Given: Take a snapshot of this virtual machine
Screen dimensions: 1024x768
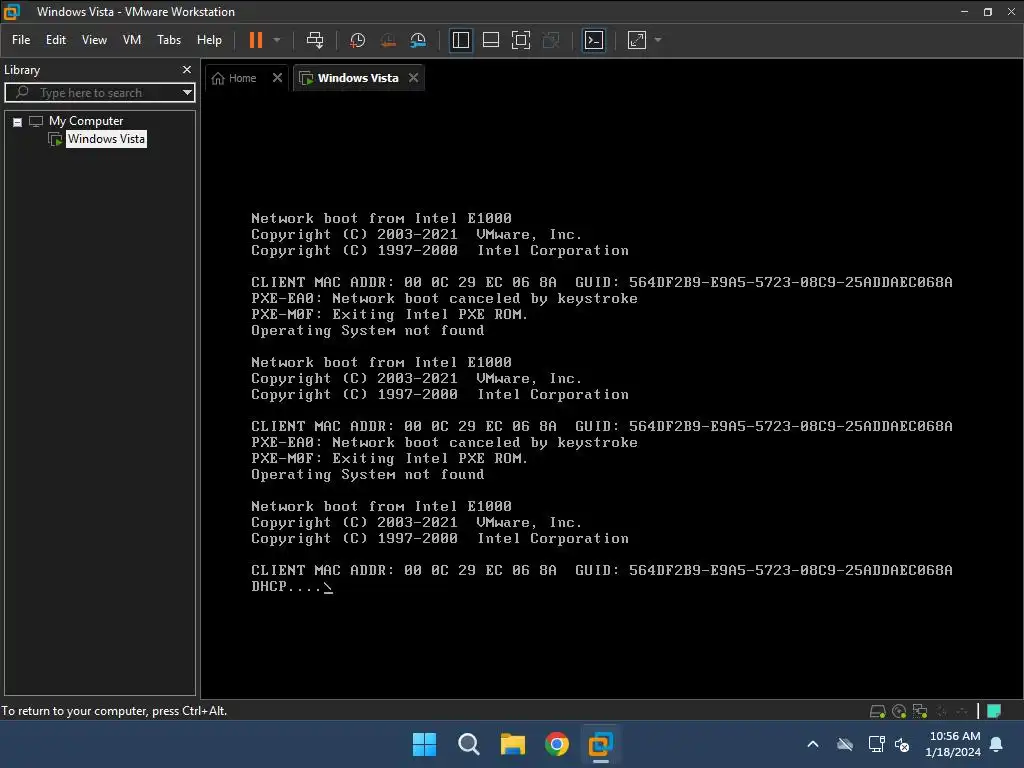Looking at the screenshot, I should click(357, 40).
